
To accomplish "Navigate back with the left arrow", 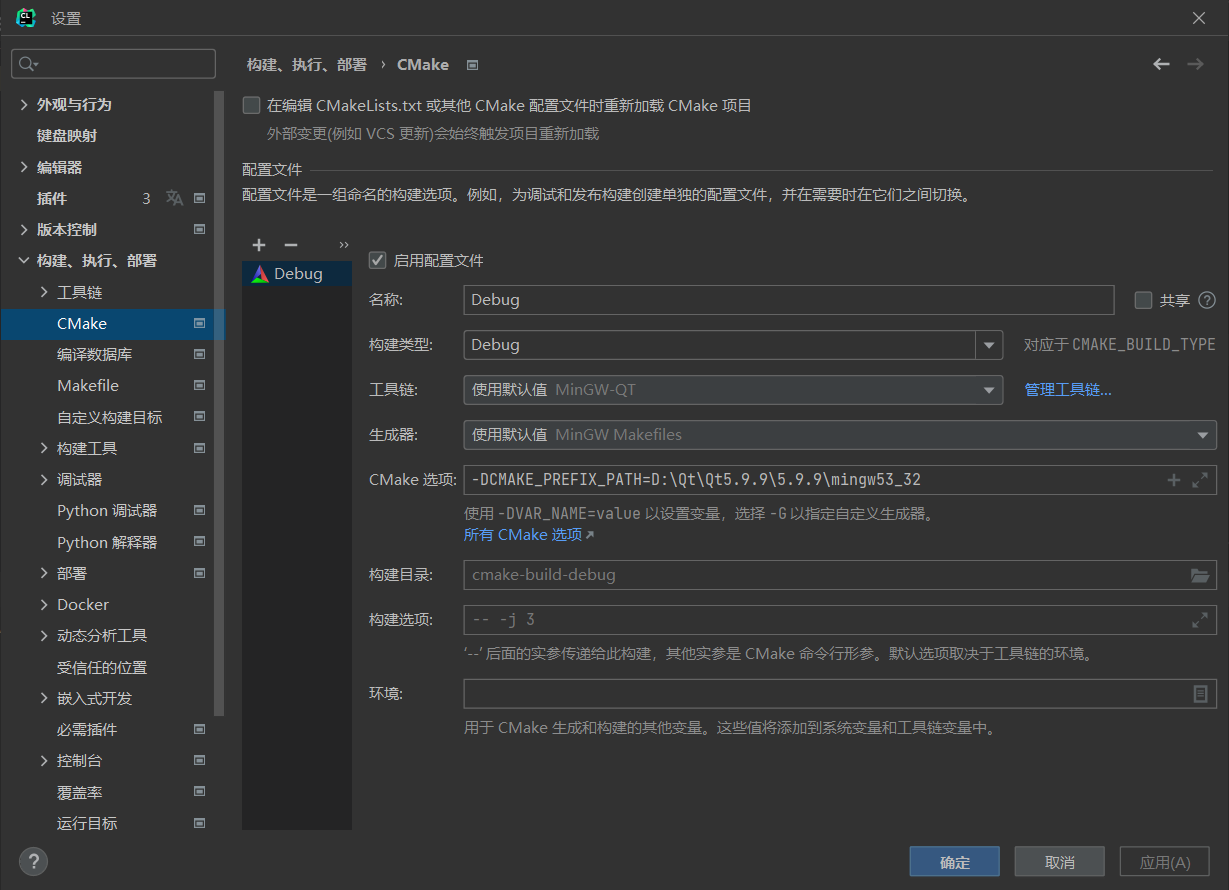I will tap(1161, 64).
